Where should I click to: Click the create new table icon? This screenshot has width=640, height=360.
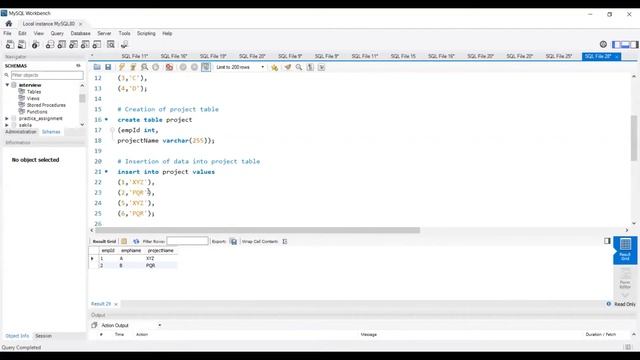coord(62,44)
